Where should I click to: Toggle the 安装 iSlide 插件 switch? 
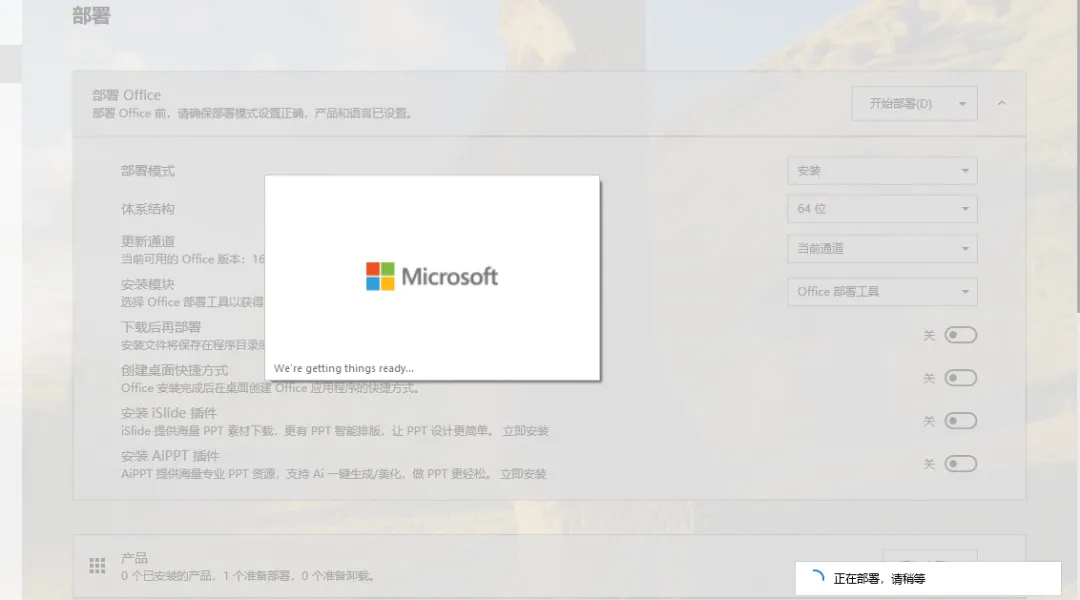(960, 421)
